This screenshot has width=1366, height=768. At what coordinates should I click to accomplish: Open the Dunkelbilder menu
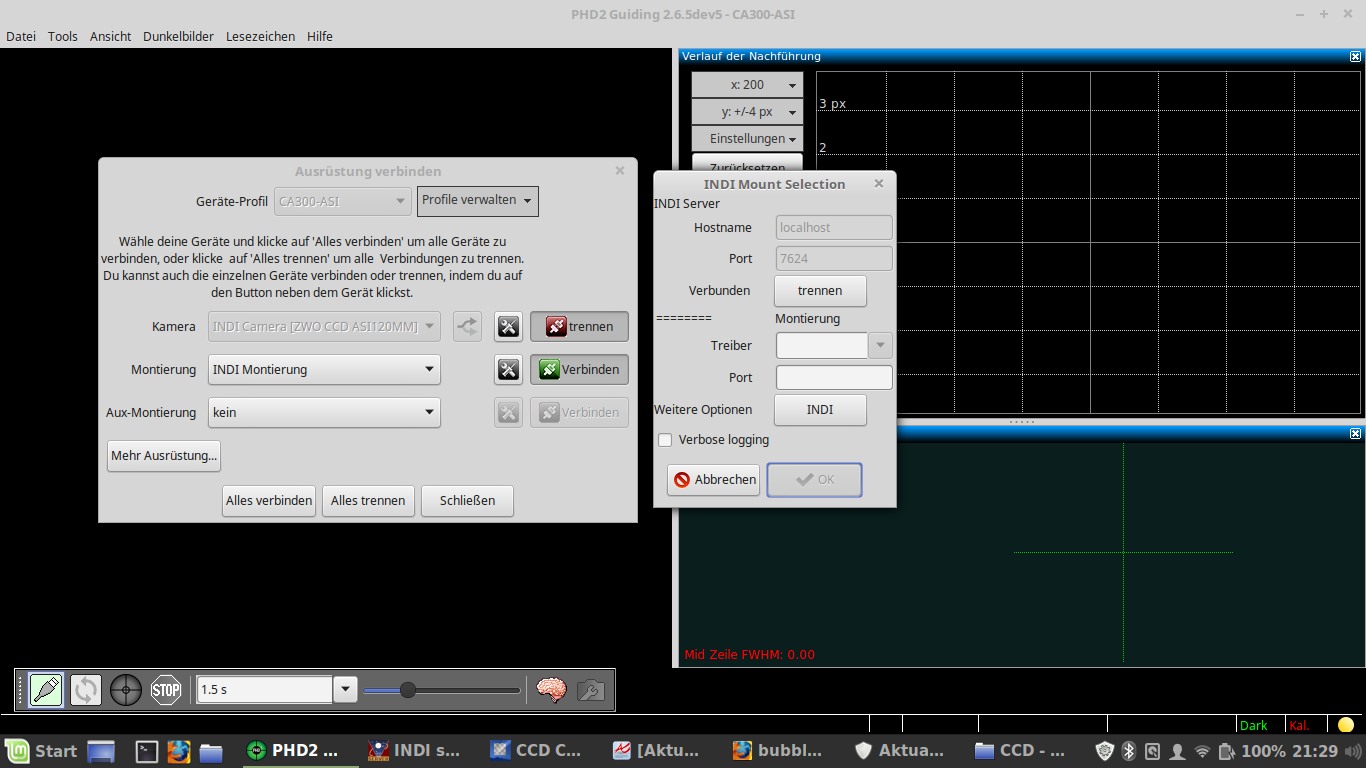pyautogui.click(x=177, y=36)
